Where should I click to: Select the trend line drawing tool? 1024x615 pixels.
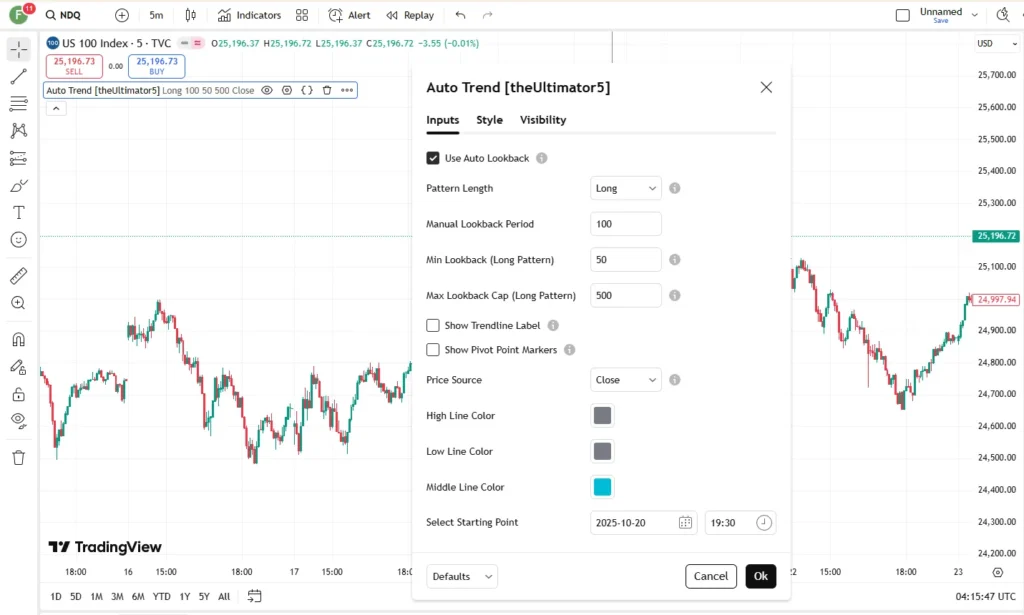pos(18,76)
